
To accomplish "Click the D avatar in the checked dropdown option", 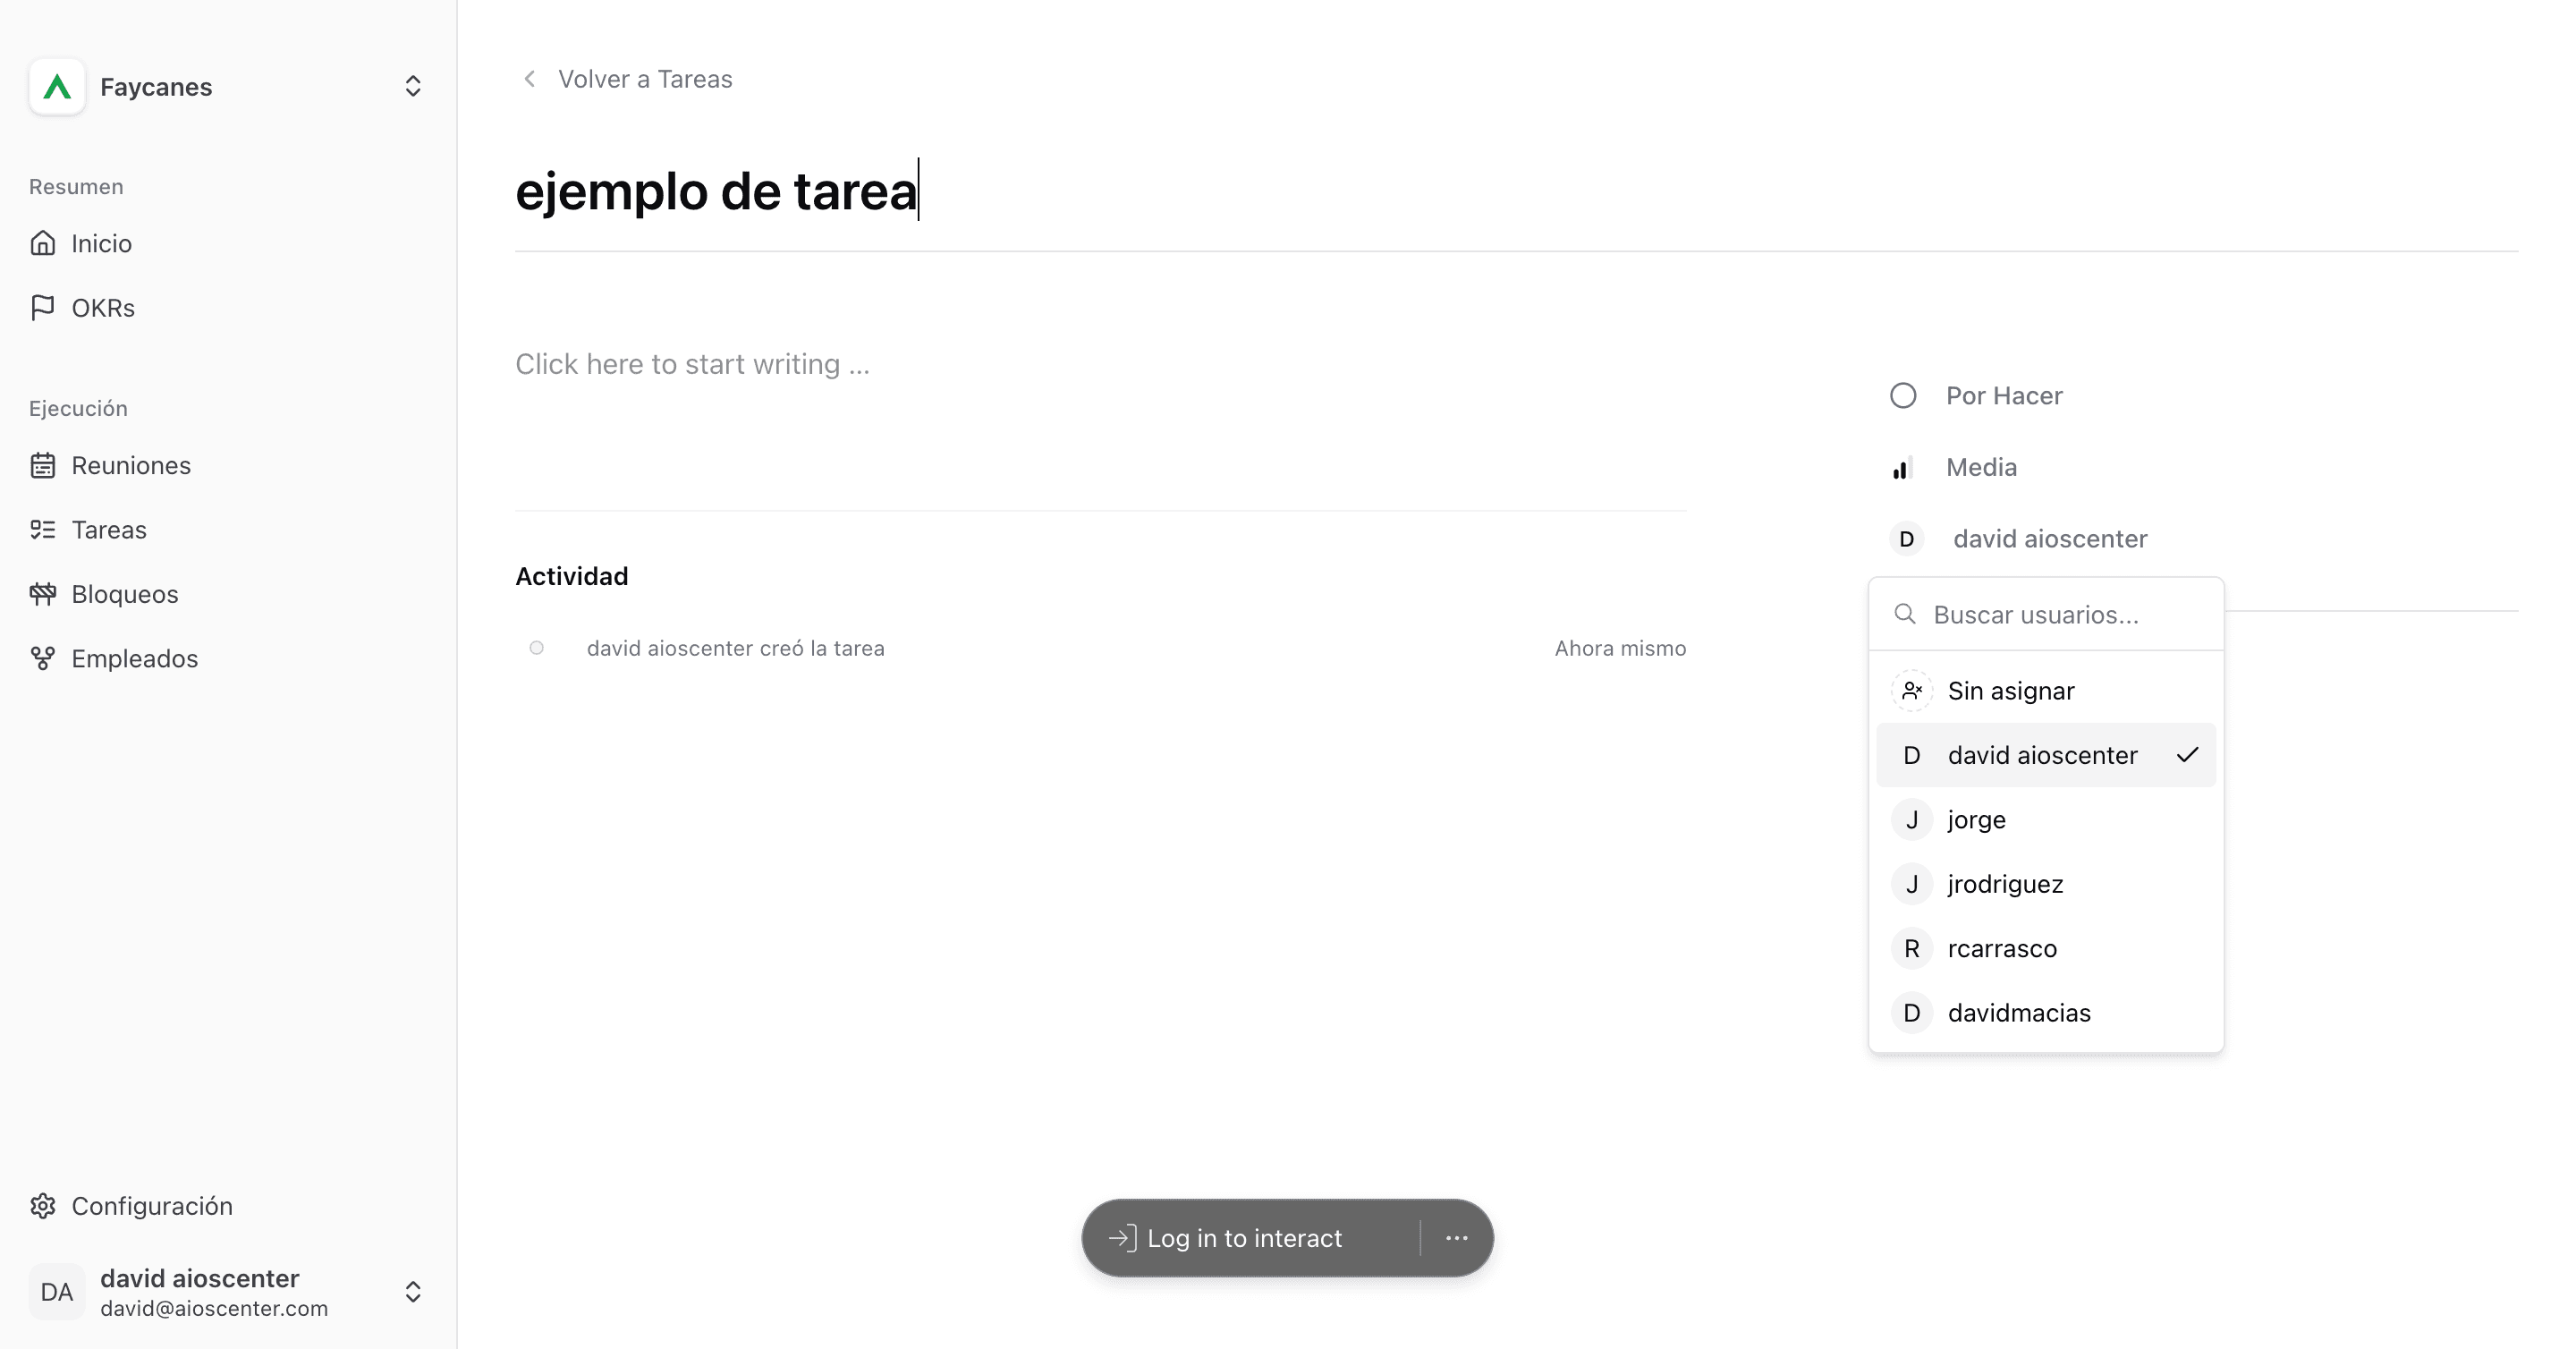I will point(1912,755).
